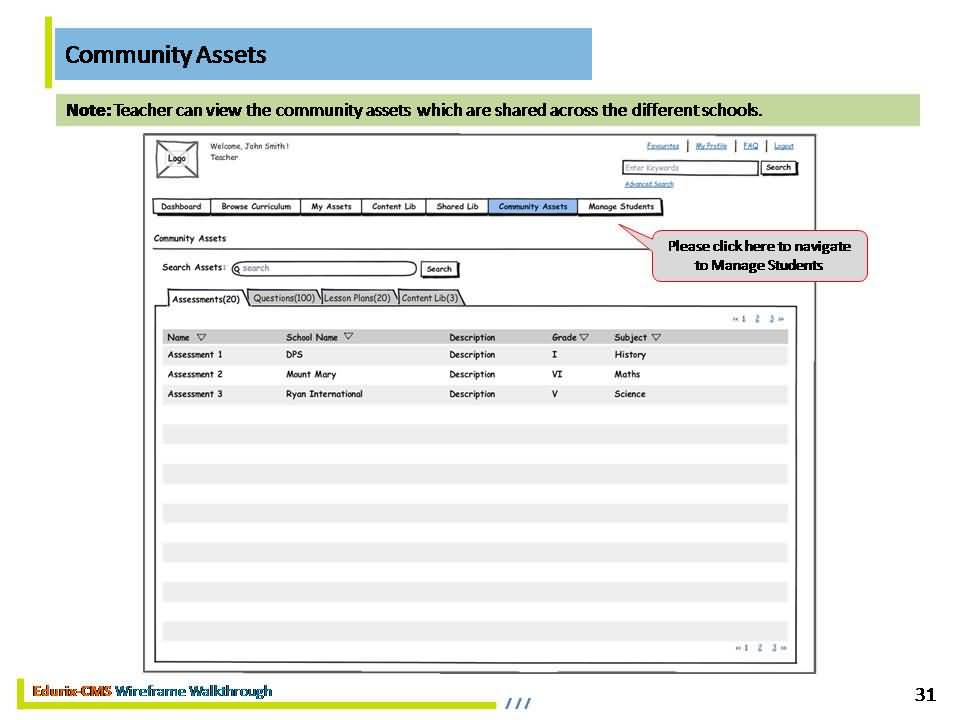The height and width of the screenshot is (720, 960).
Task: Click the magnifier icon in Search Assets field
Action: [237, 269]
